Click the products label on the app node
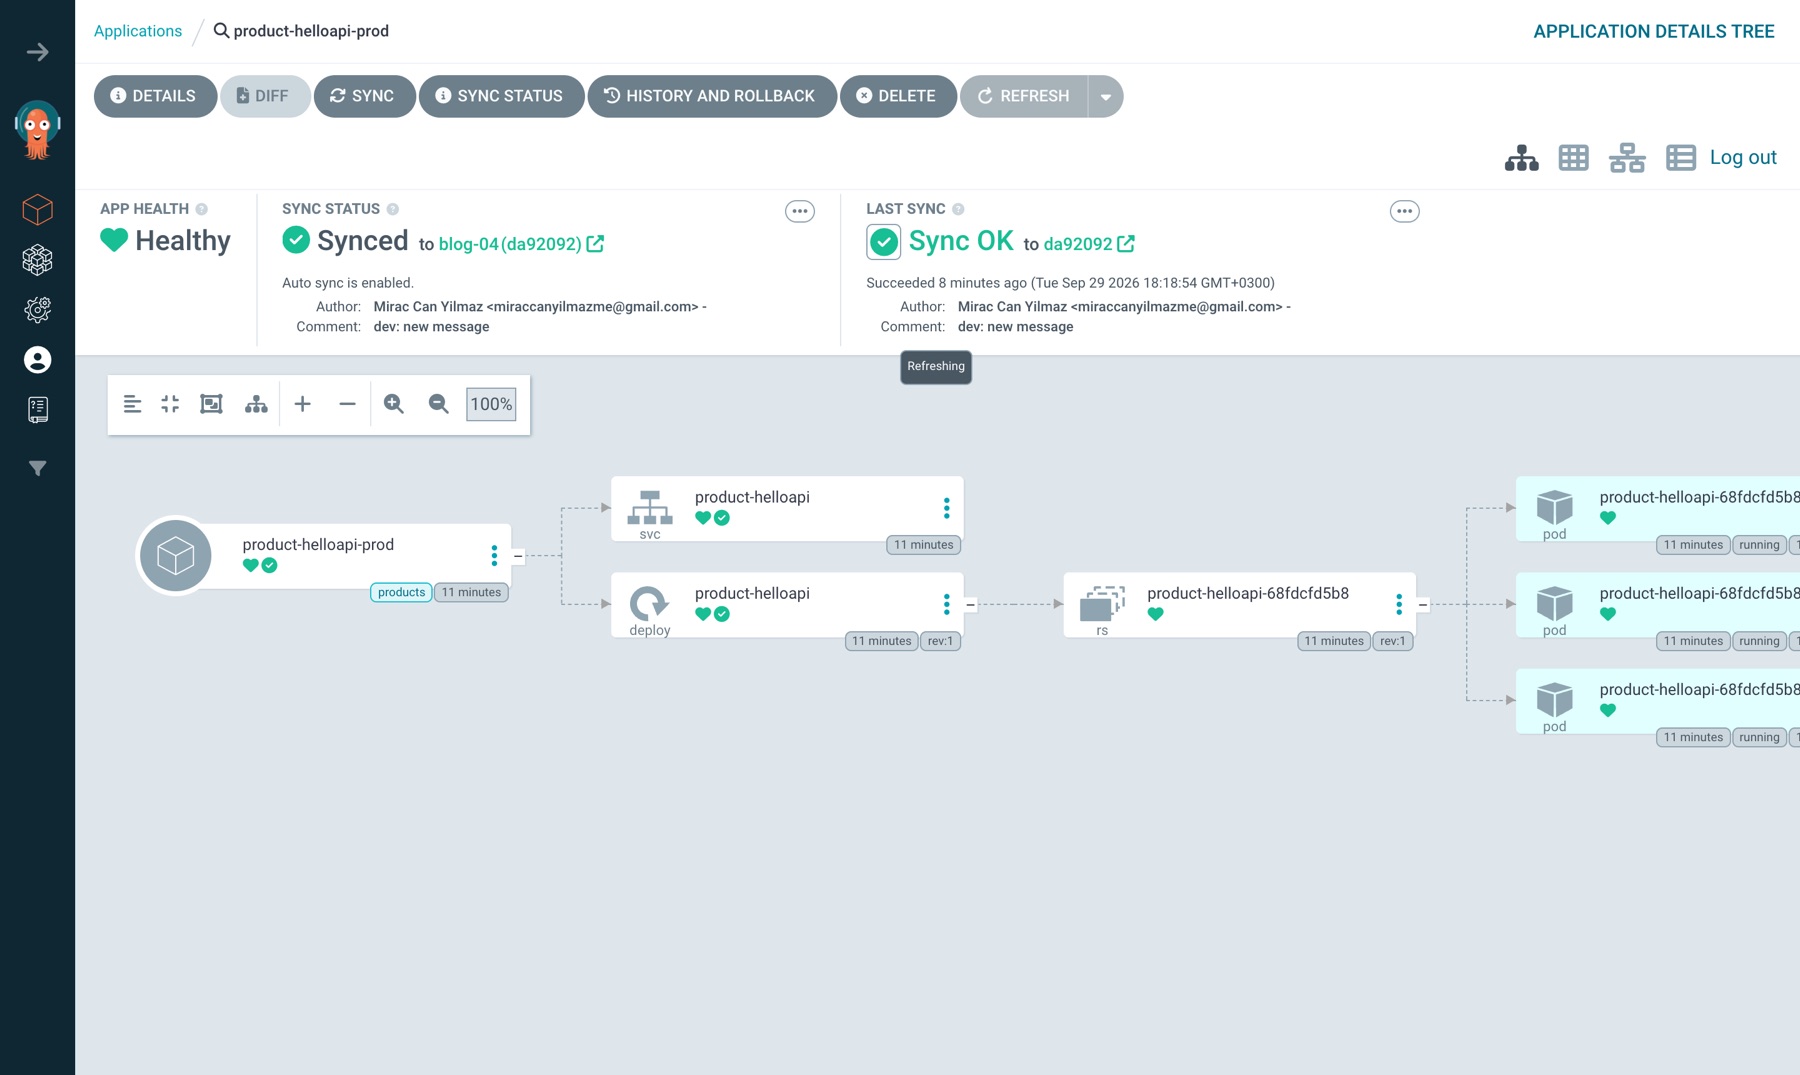The width and height of the screenshot is (1800, 1075). [x=401, y=592]
